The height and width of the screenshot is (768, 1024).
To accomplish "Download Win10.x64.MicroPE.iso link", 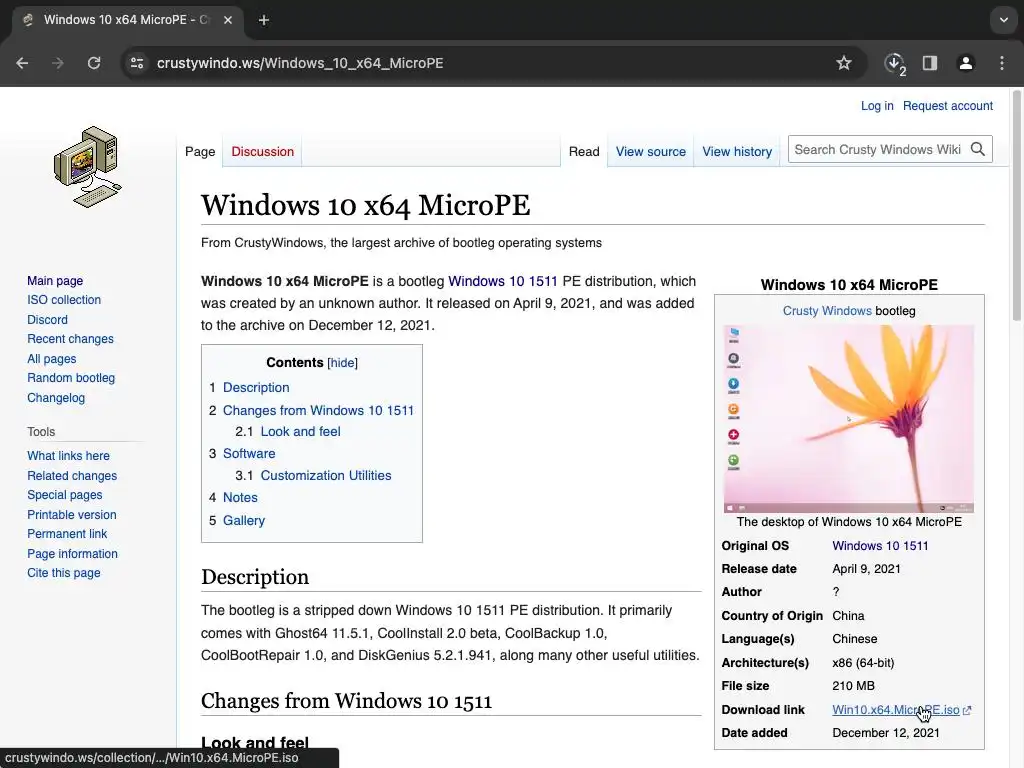I will coord(895,710).
